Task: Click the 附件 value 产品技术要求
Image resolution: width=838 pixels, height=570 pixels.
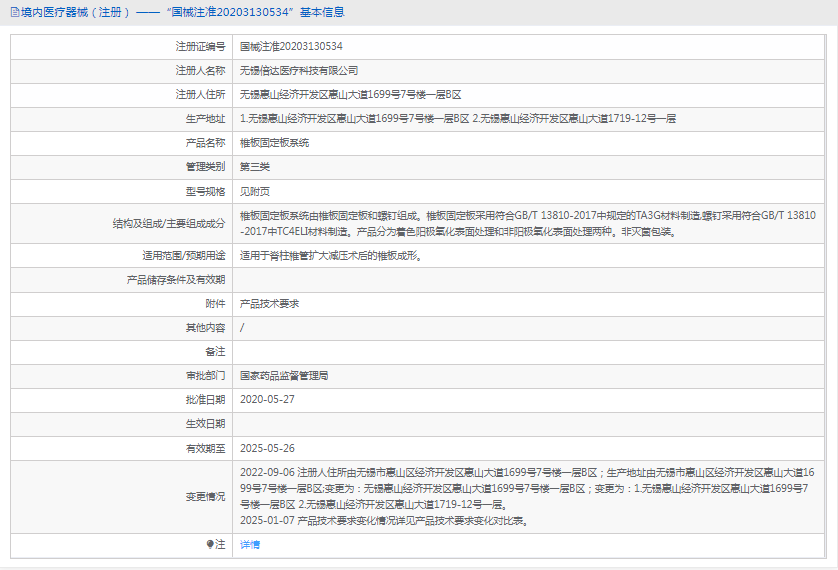Action: (x=269, y=303)
